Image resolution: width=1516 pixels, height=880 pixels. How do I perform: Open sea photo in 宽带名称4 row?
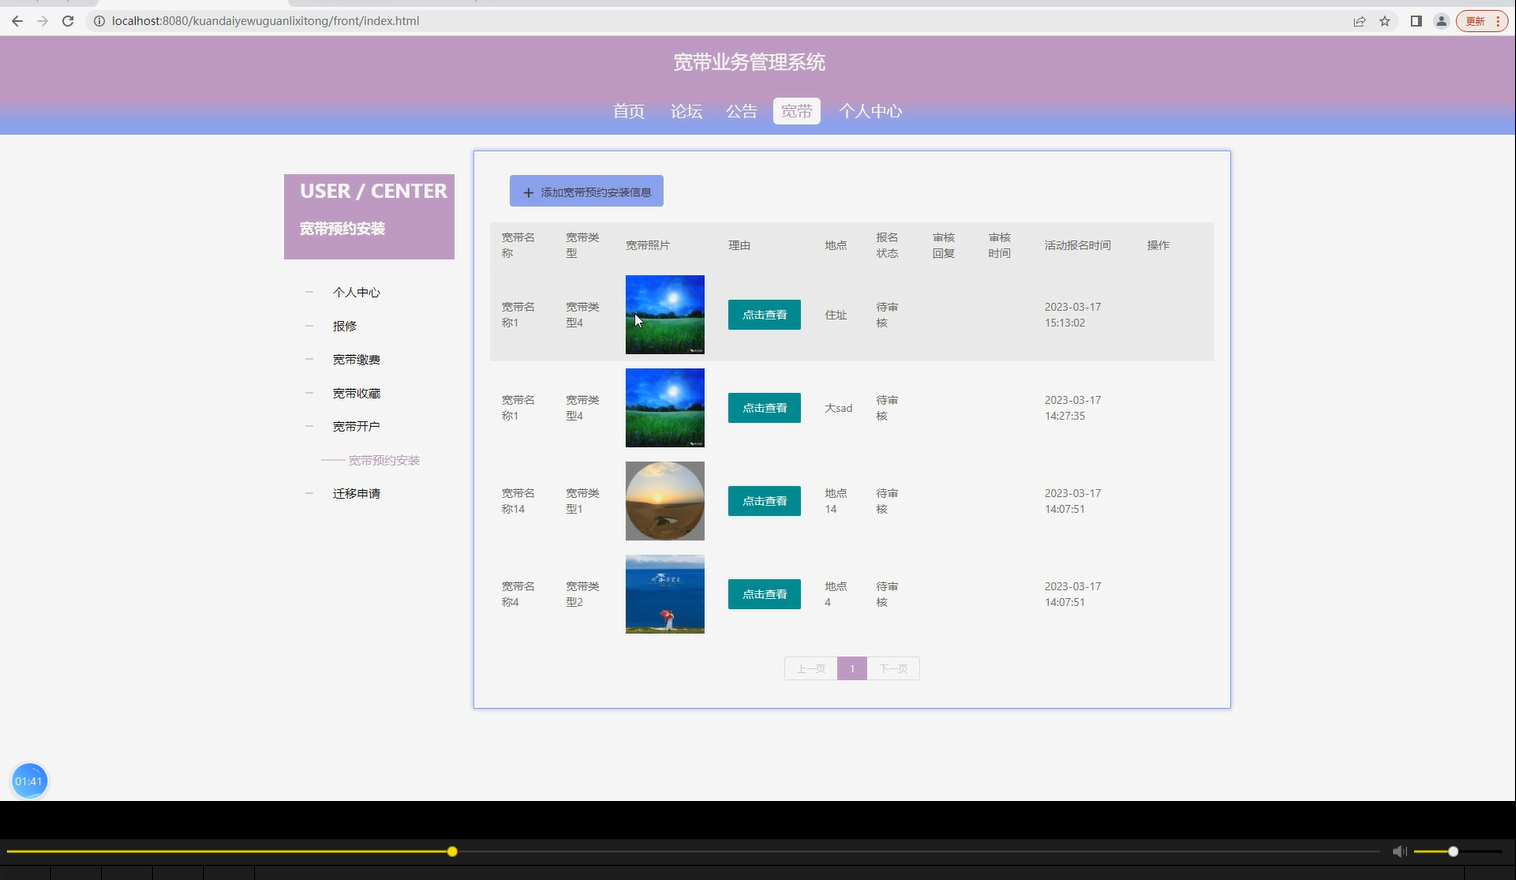point(665,594)
